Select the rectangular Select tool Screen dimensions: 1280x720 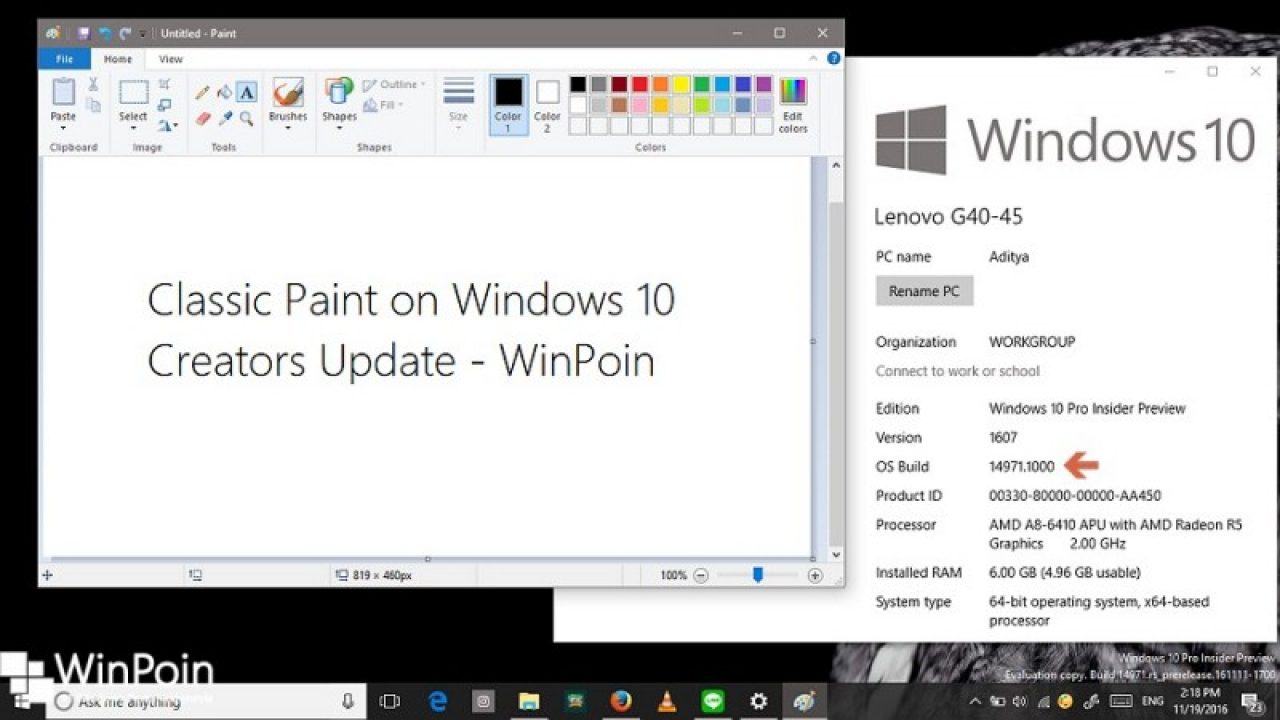(134, 93)
